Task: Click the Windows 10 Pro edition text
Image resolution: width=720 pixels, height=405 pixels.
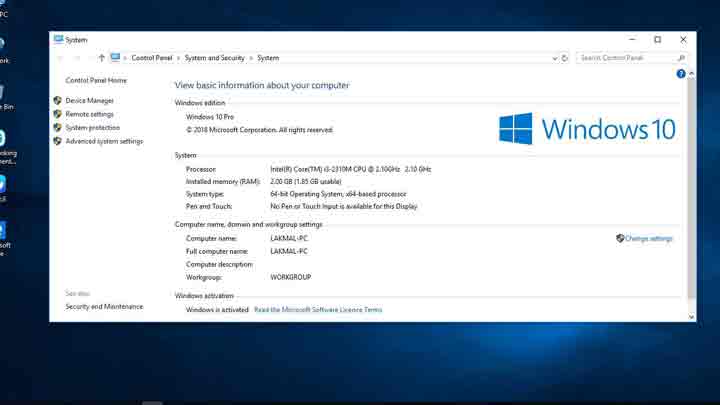Action: [210, 117]
